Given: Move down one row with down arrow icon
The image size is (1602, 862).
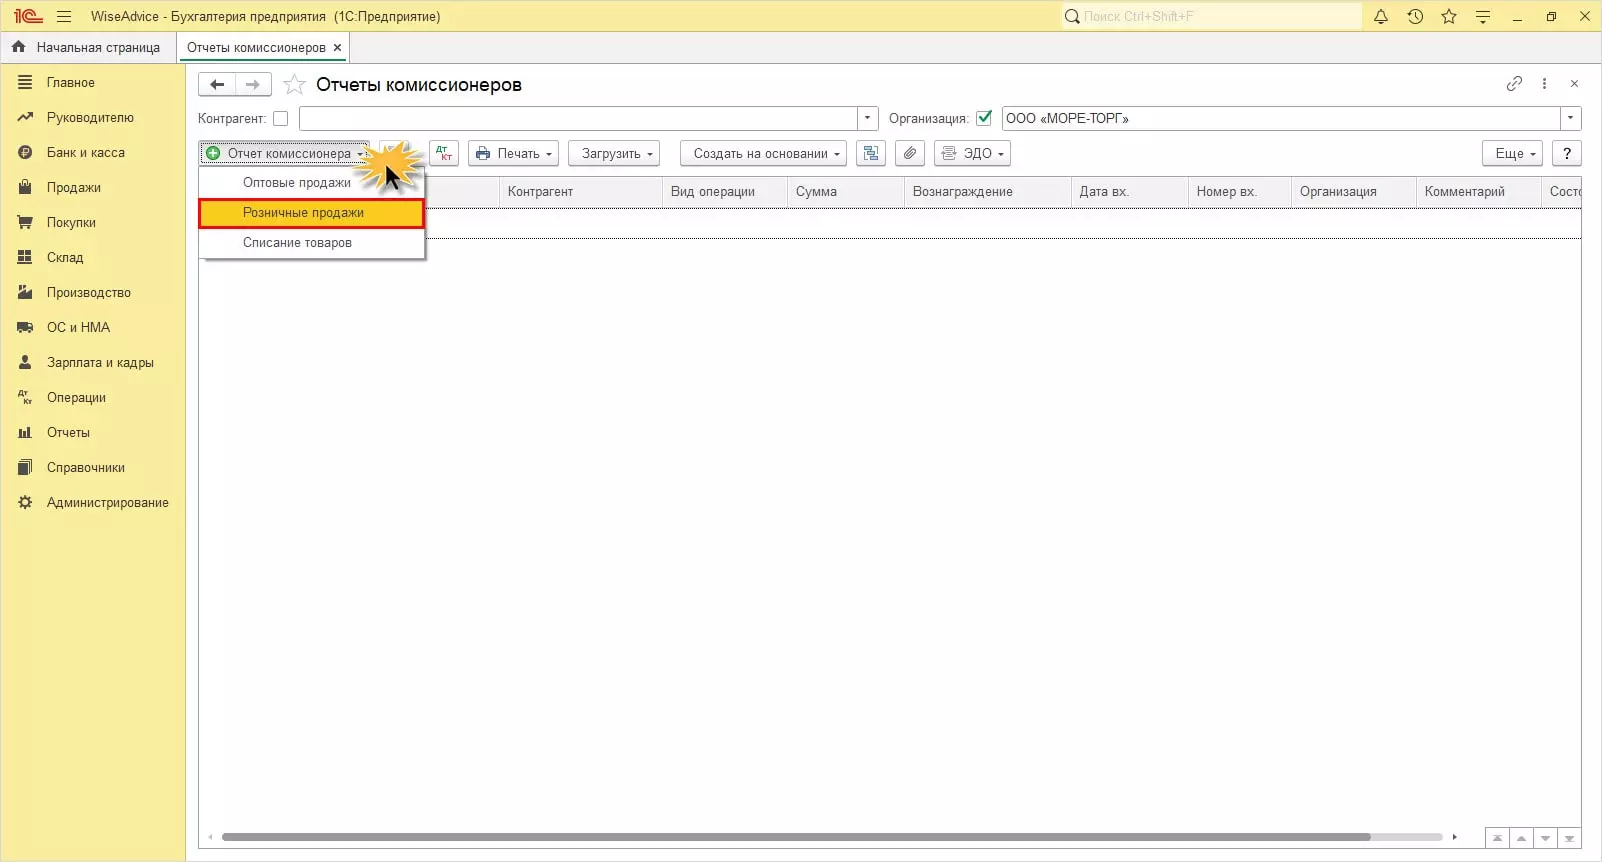Looking at the screenshot, I should pyautogui.click(x=1545, y=838).
